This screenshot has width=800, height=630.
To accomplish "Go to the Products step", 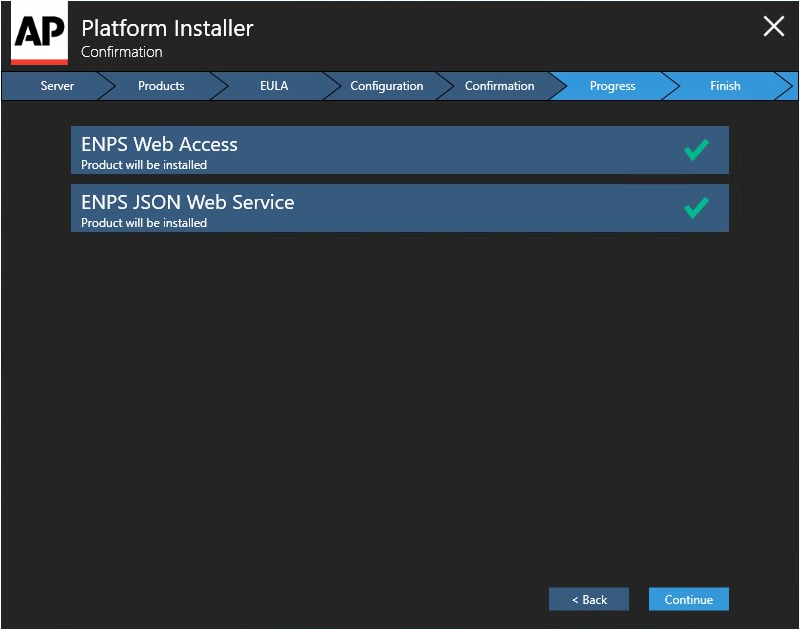I will tap(161, 86).
